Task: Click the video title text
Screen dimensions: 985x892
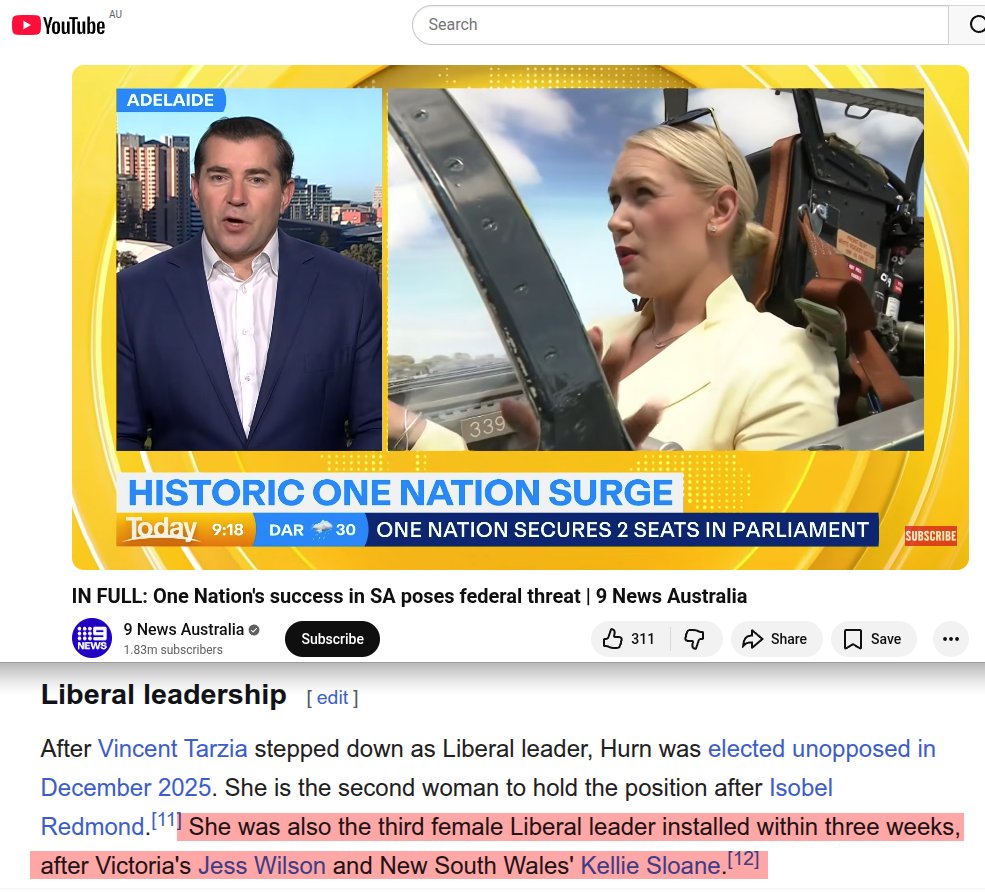Action: pos(409,596)
